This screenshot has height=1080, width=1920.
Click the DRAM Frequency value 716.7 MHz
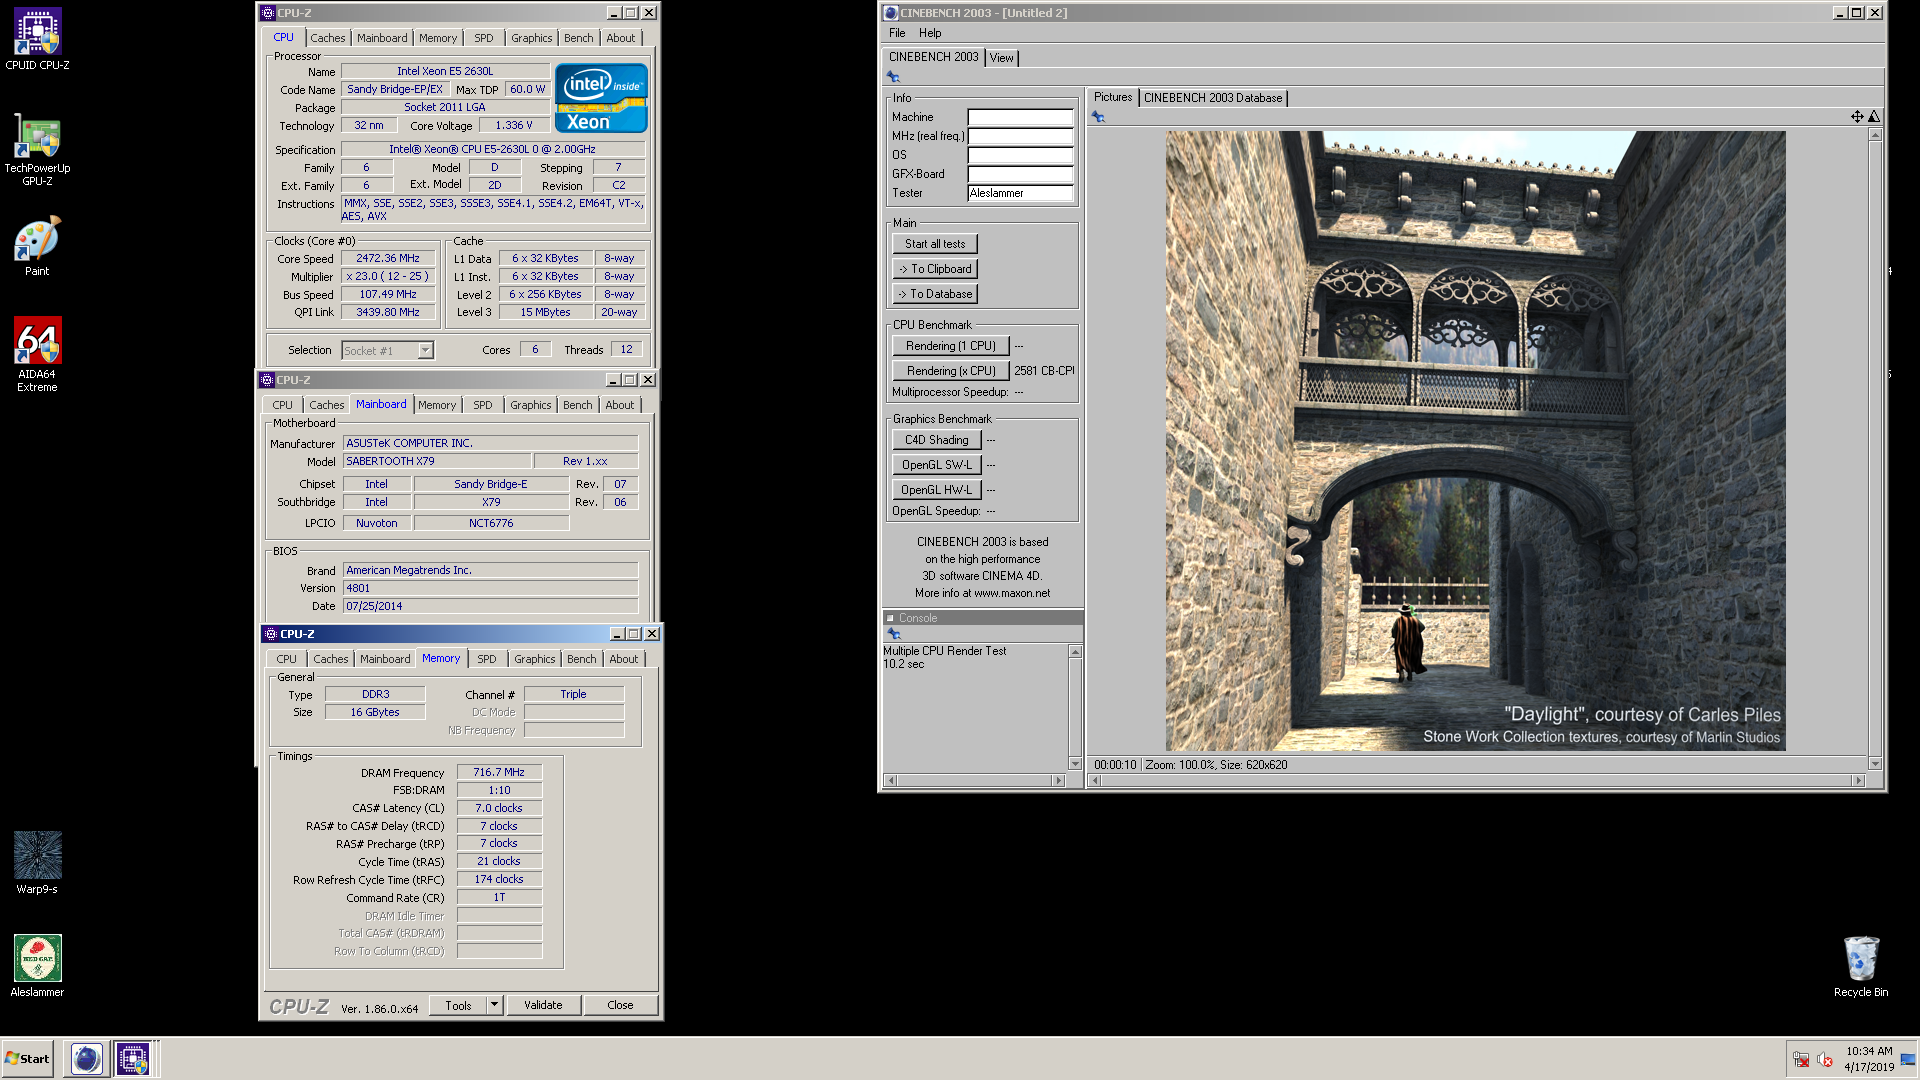pyautogui.click(x=499, y=772)
